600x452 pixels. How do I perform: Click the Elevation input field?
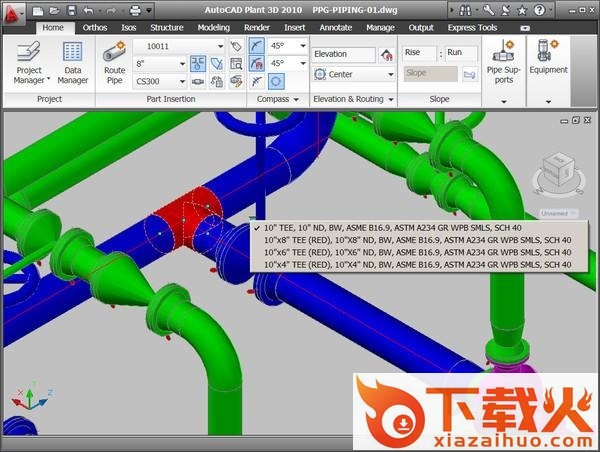tap(344, 54)
